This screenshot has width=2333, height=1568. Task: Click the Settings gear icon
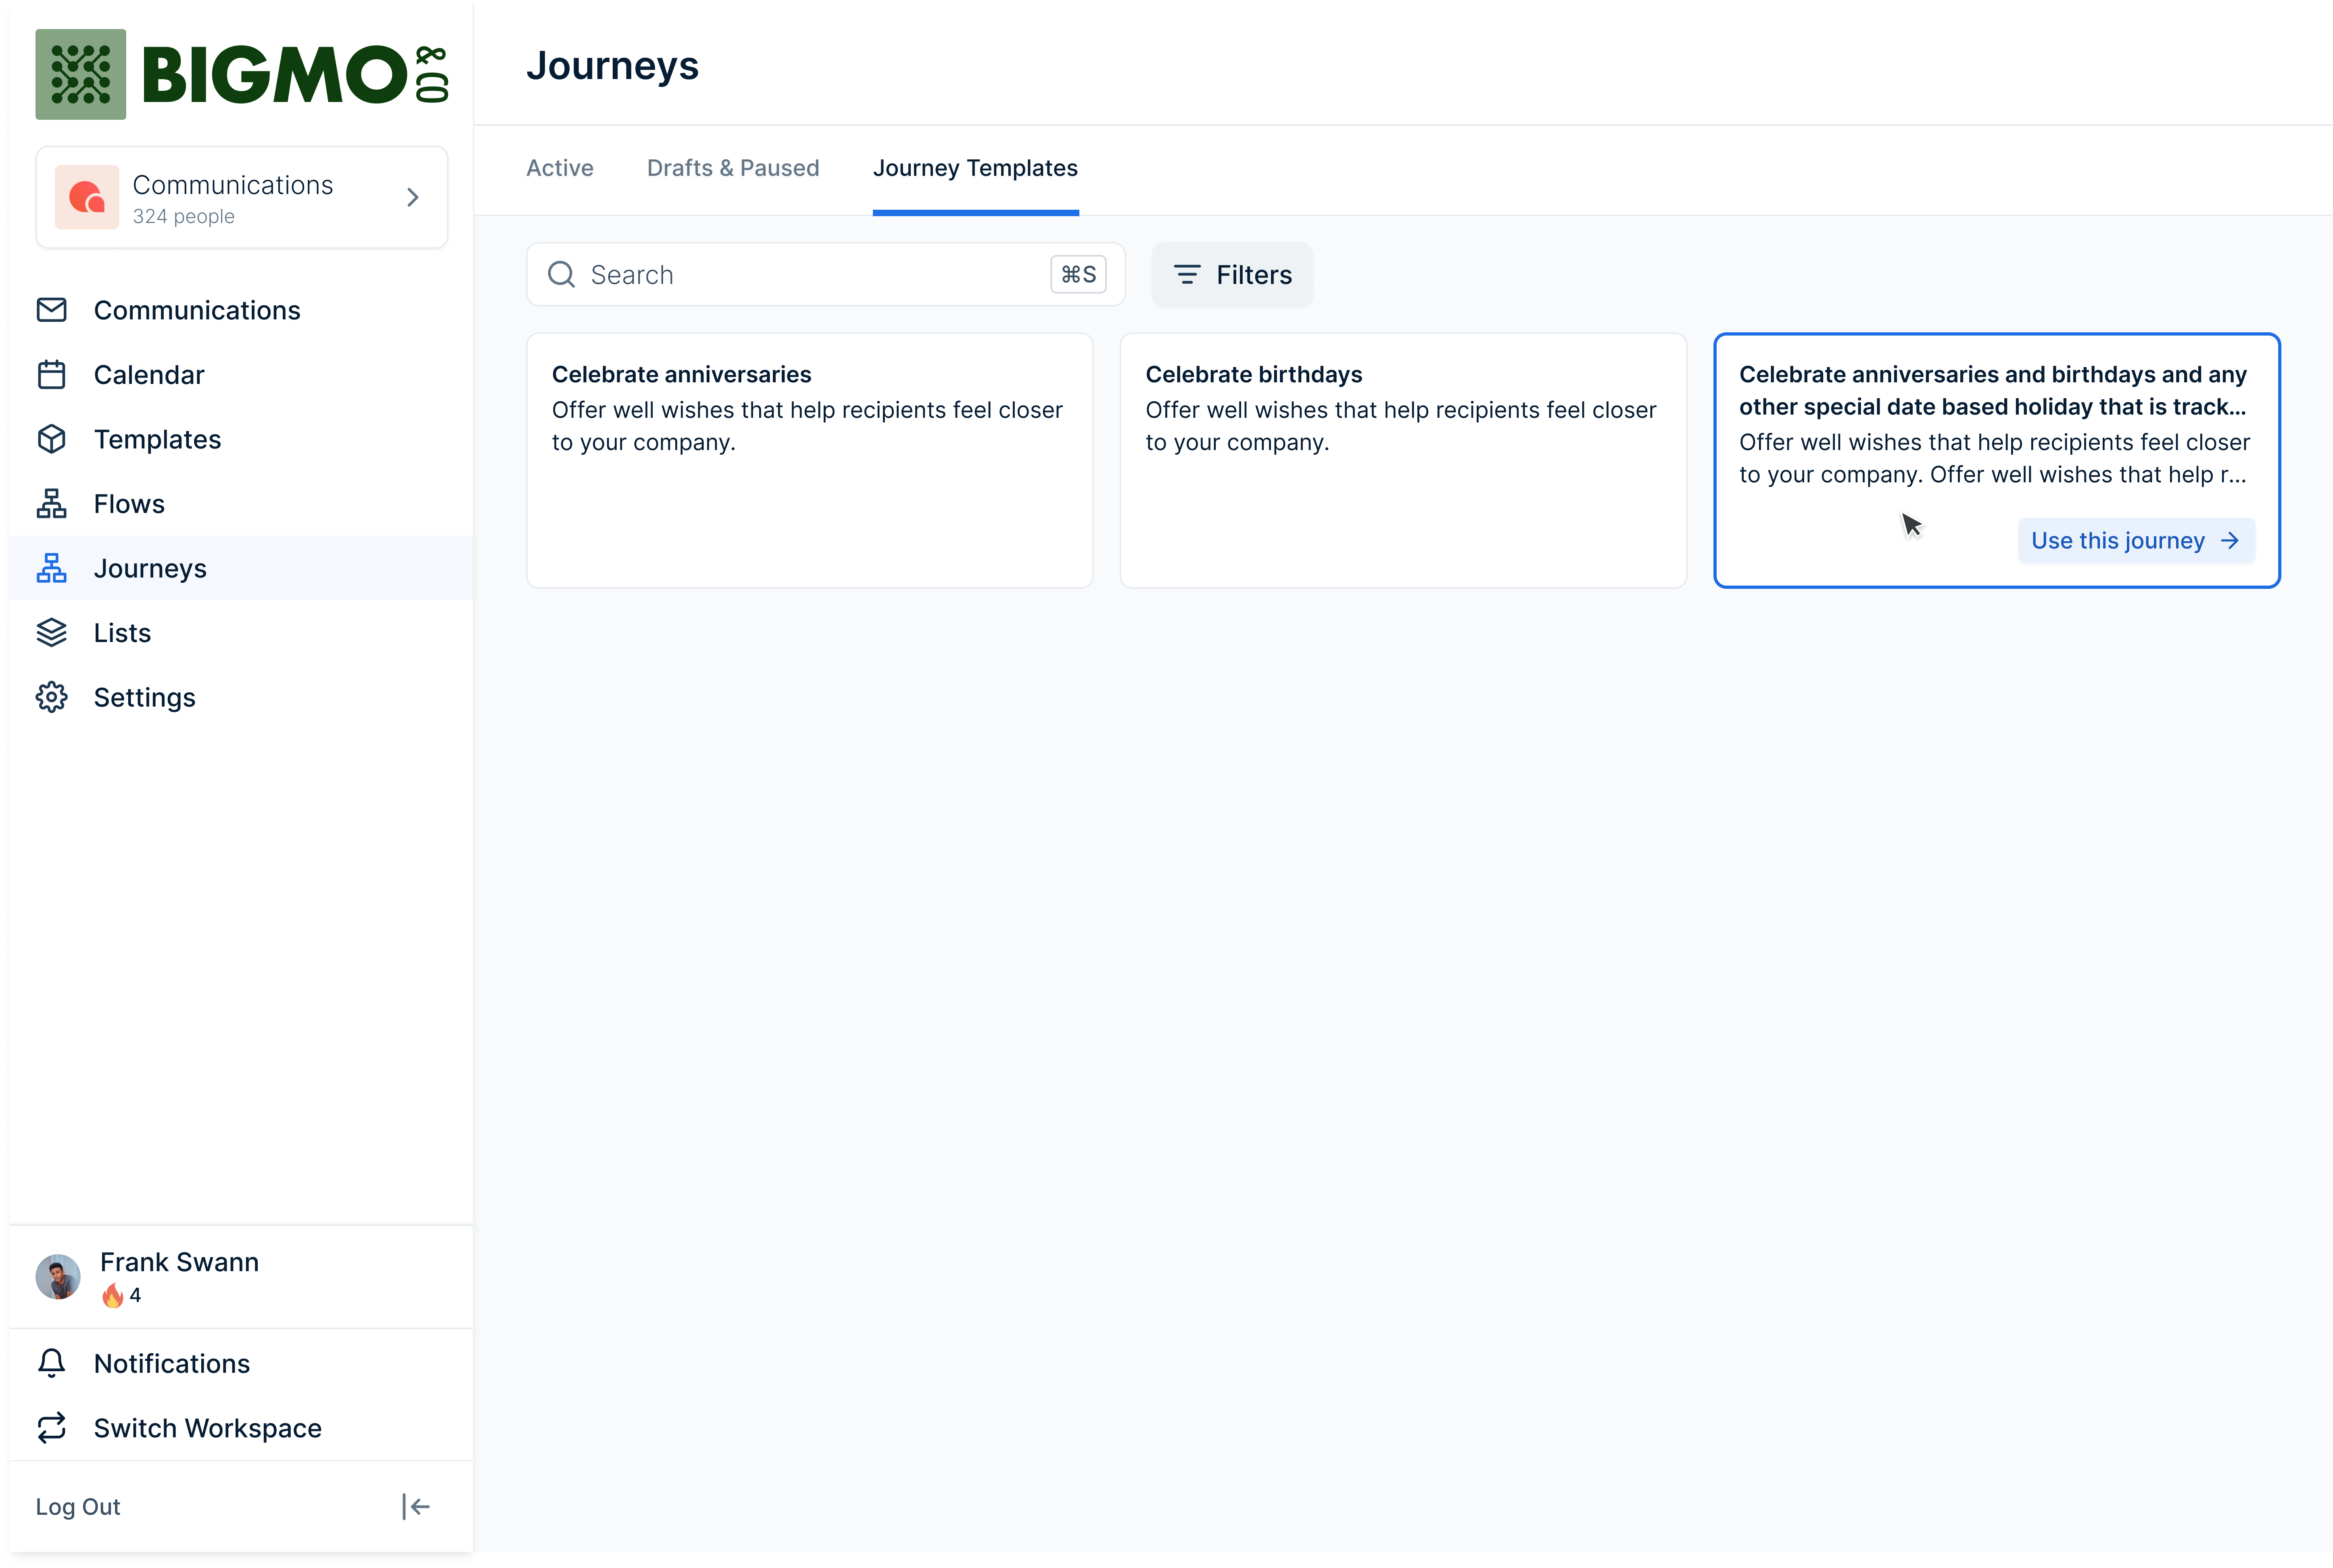[51, 697]
